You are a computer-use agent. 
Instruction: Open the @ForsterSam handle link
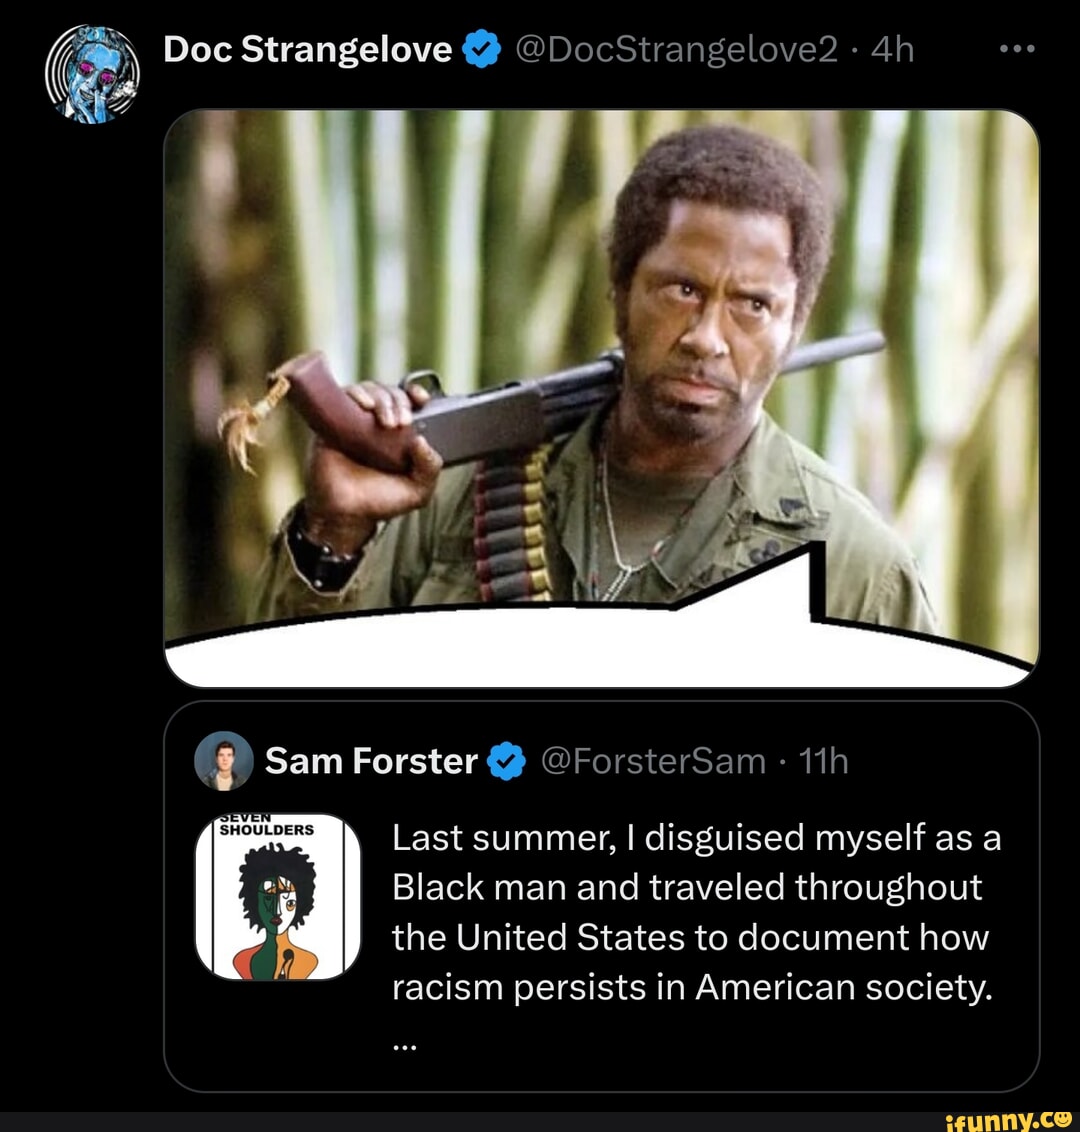(x=652, y=761)
